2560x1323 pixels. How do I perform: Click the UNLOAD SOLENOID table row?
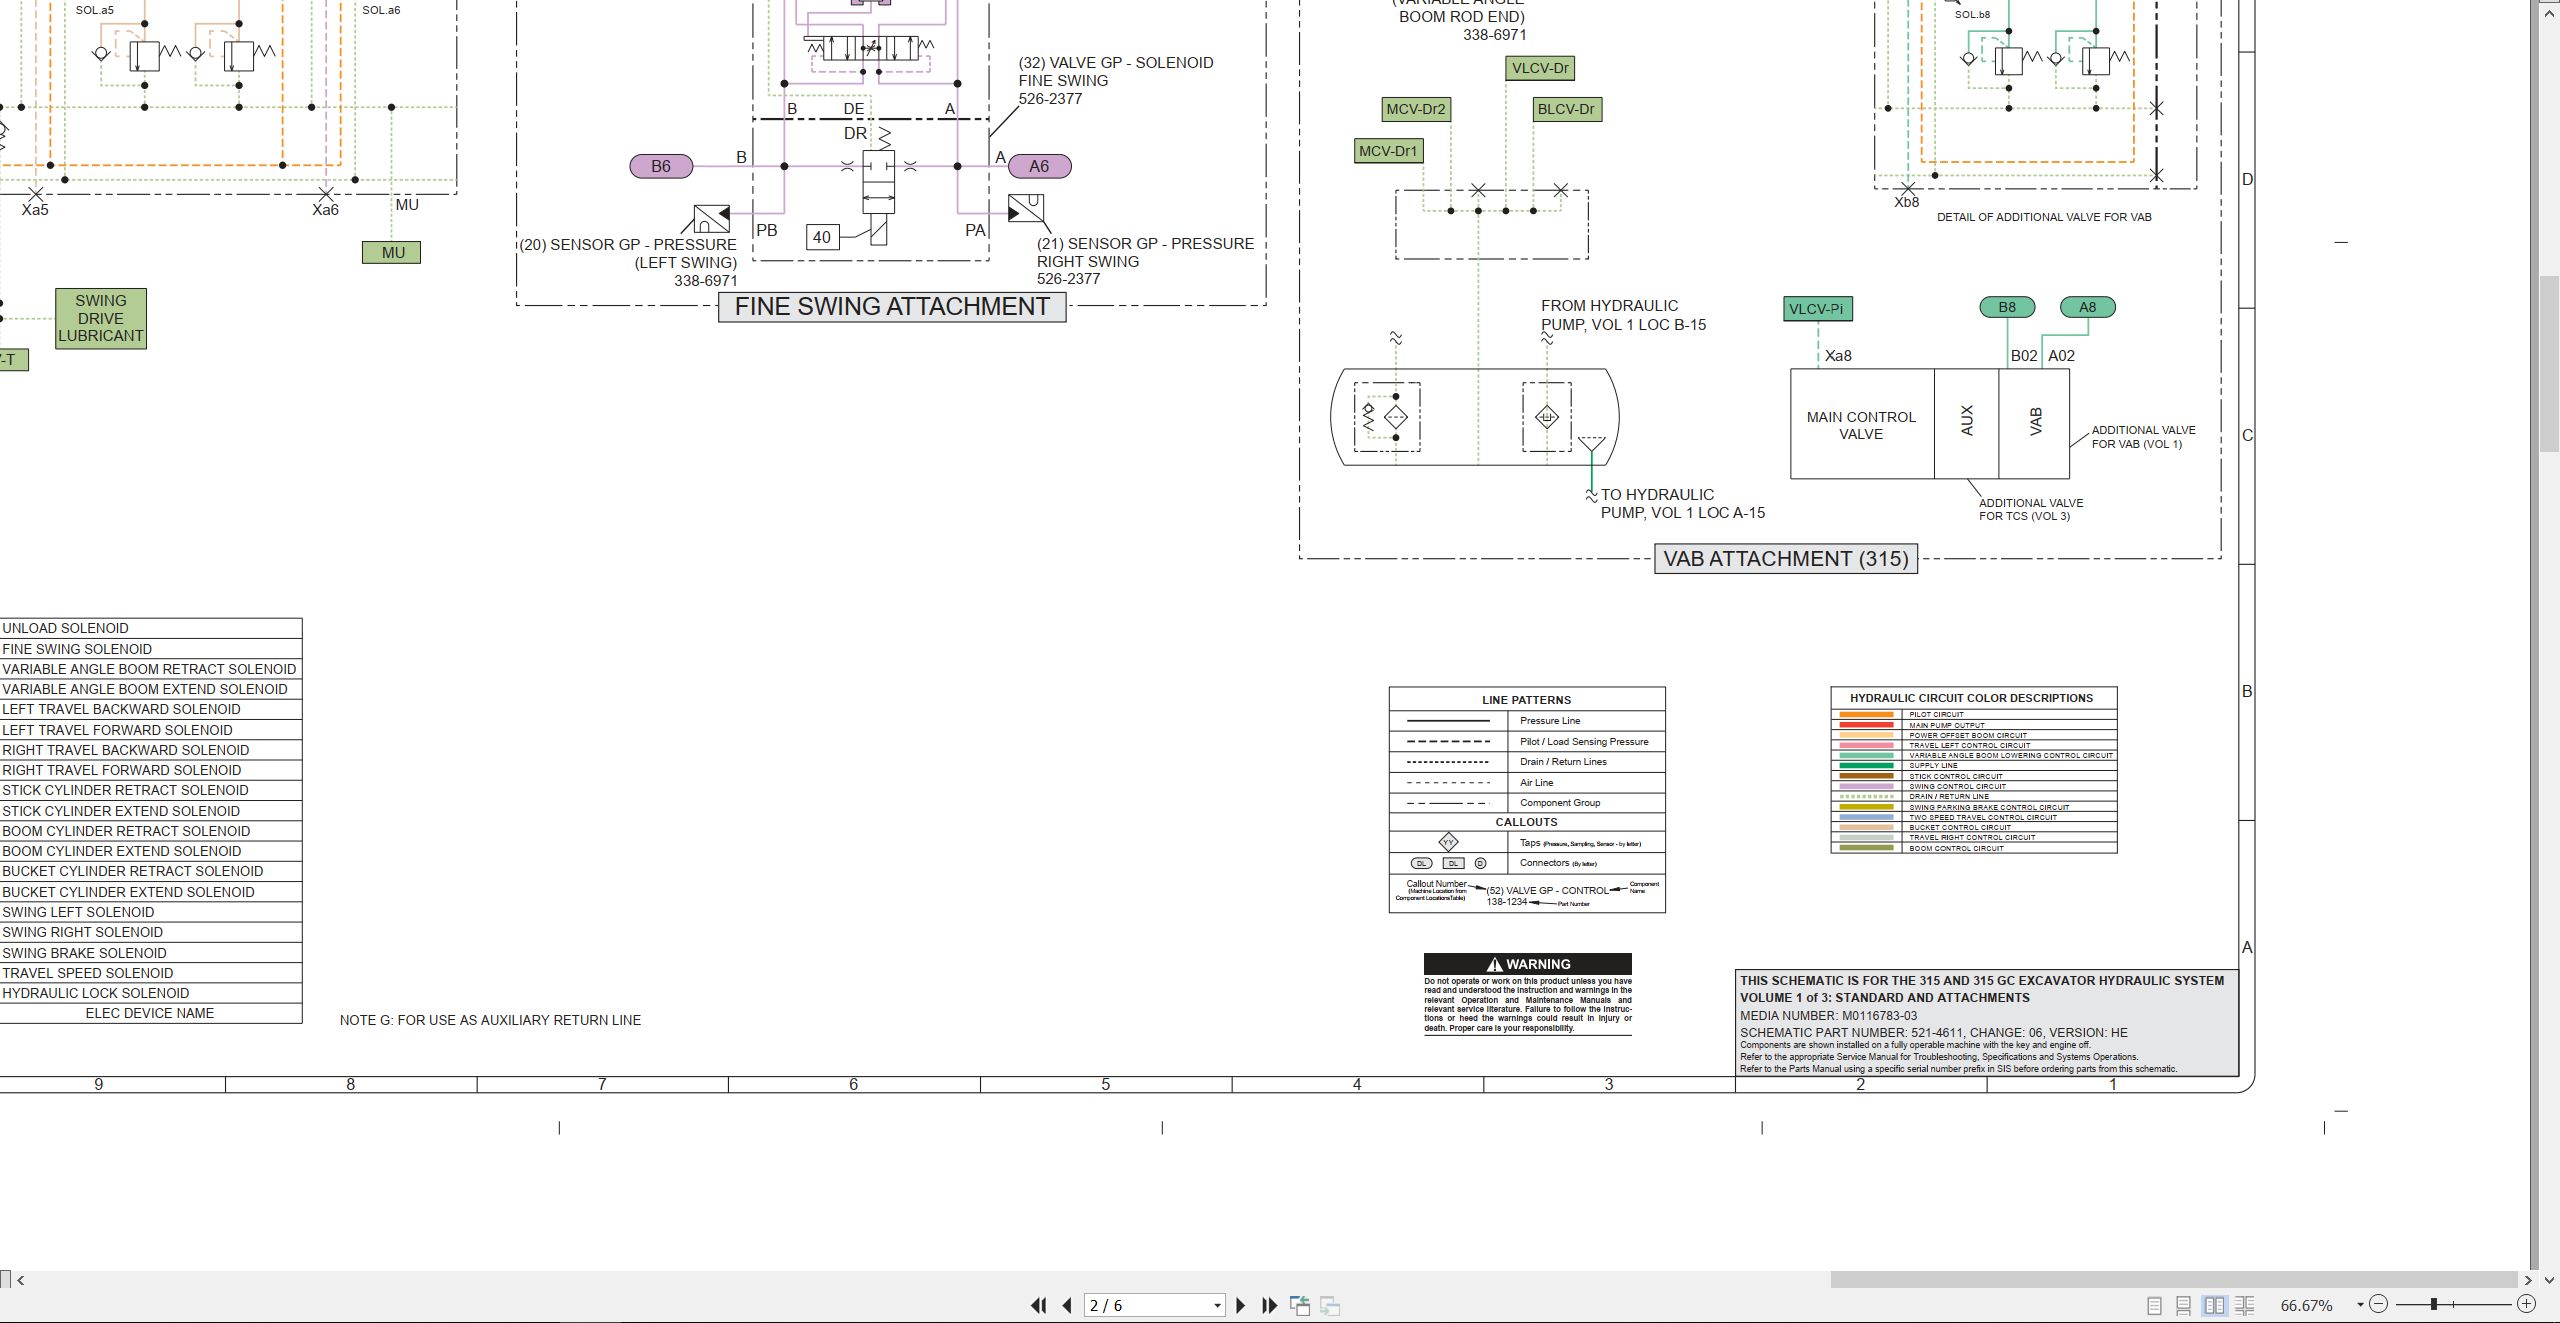pyautogui.click(x=150, y=628)
